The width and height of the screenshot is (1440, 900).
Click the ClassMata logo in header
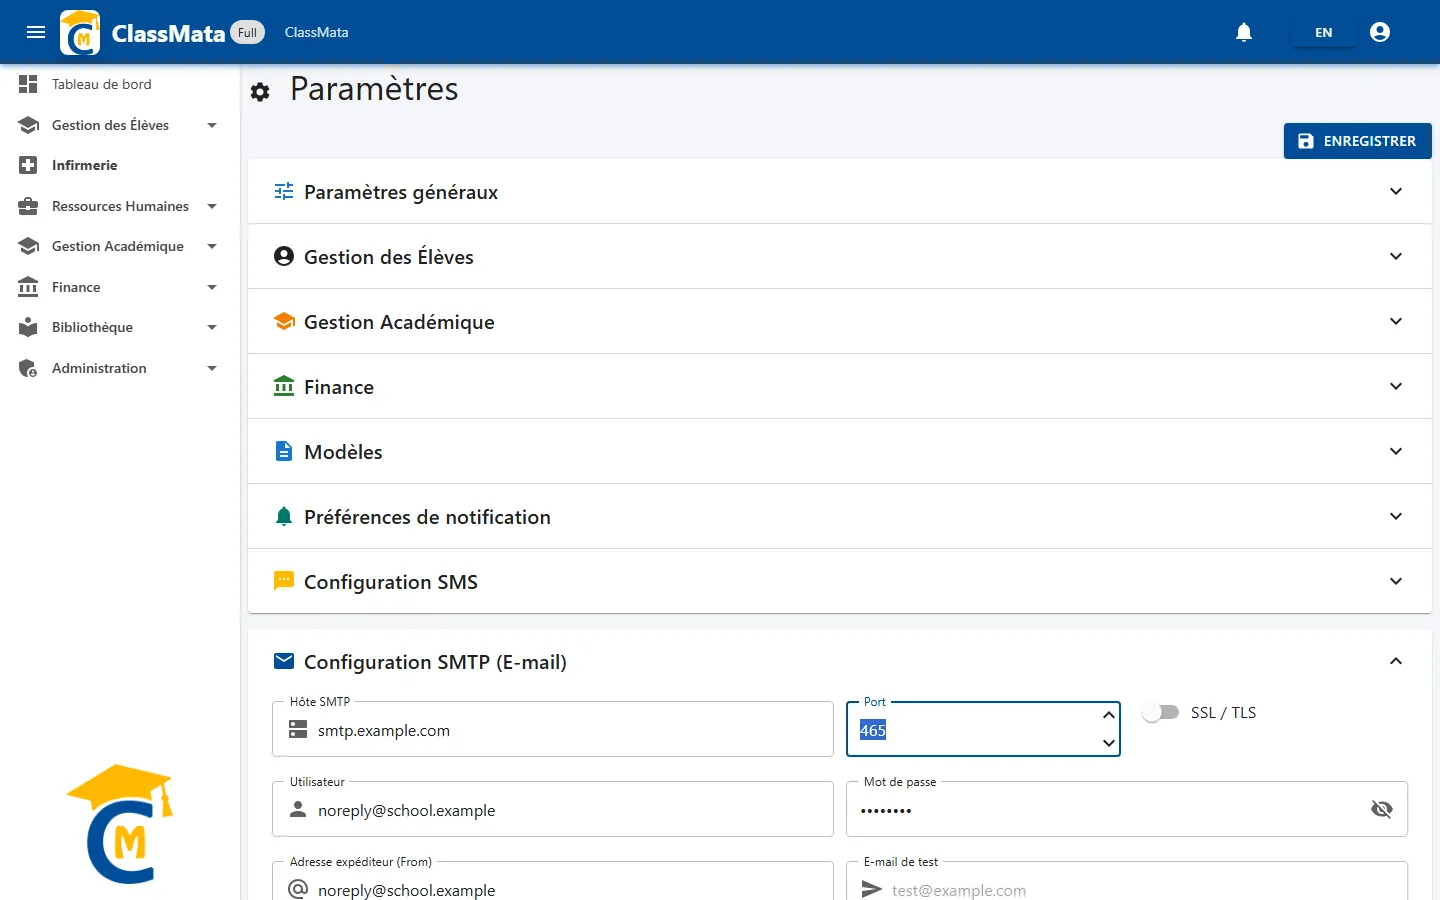pyautogui.click(x=80, y=32)
